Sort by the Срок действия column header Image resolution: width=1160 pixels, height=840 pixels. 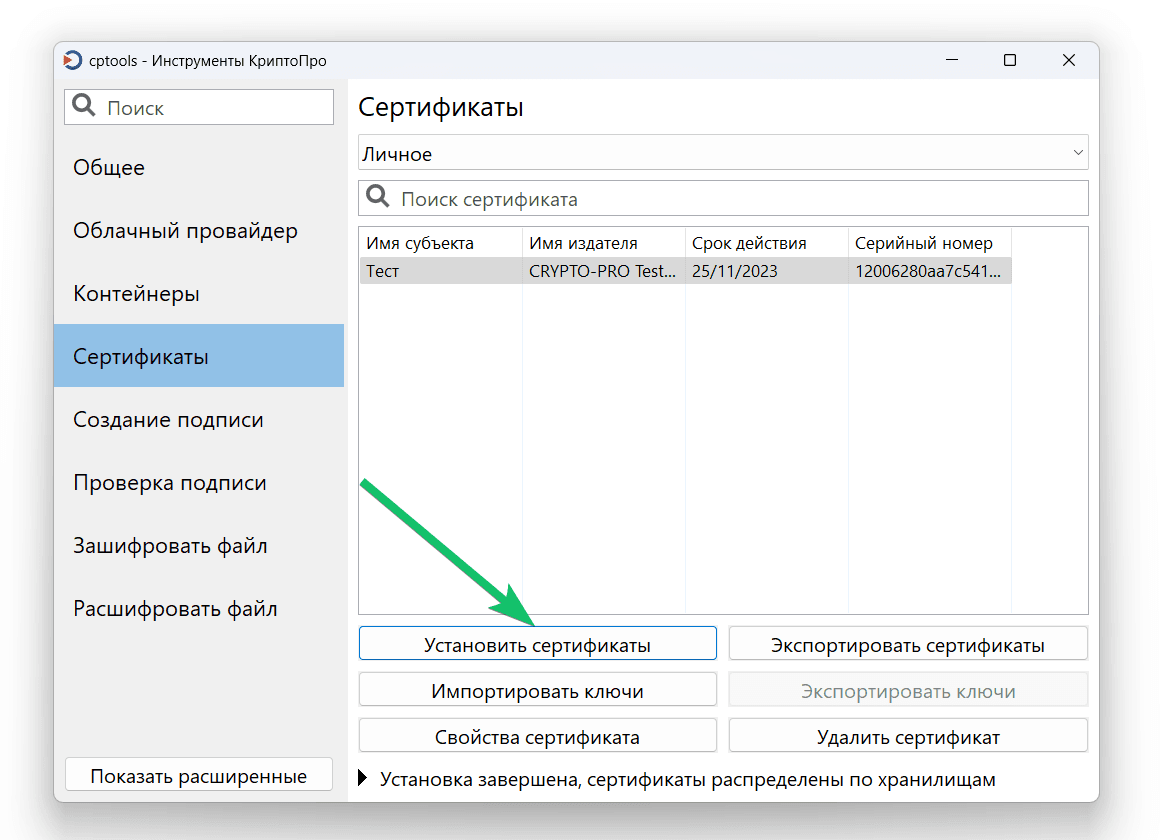pyautogui.click(x=766, y=243)
